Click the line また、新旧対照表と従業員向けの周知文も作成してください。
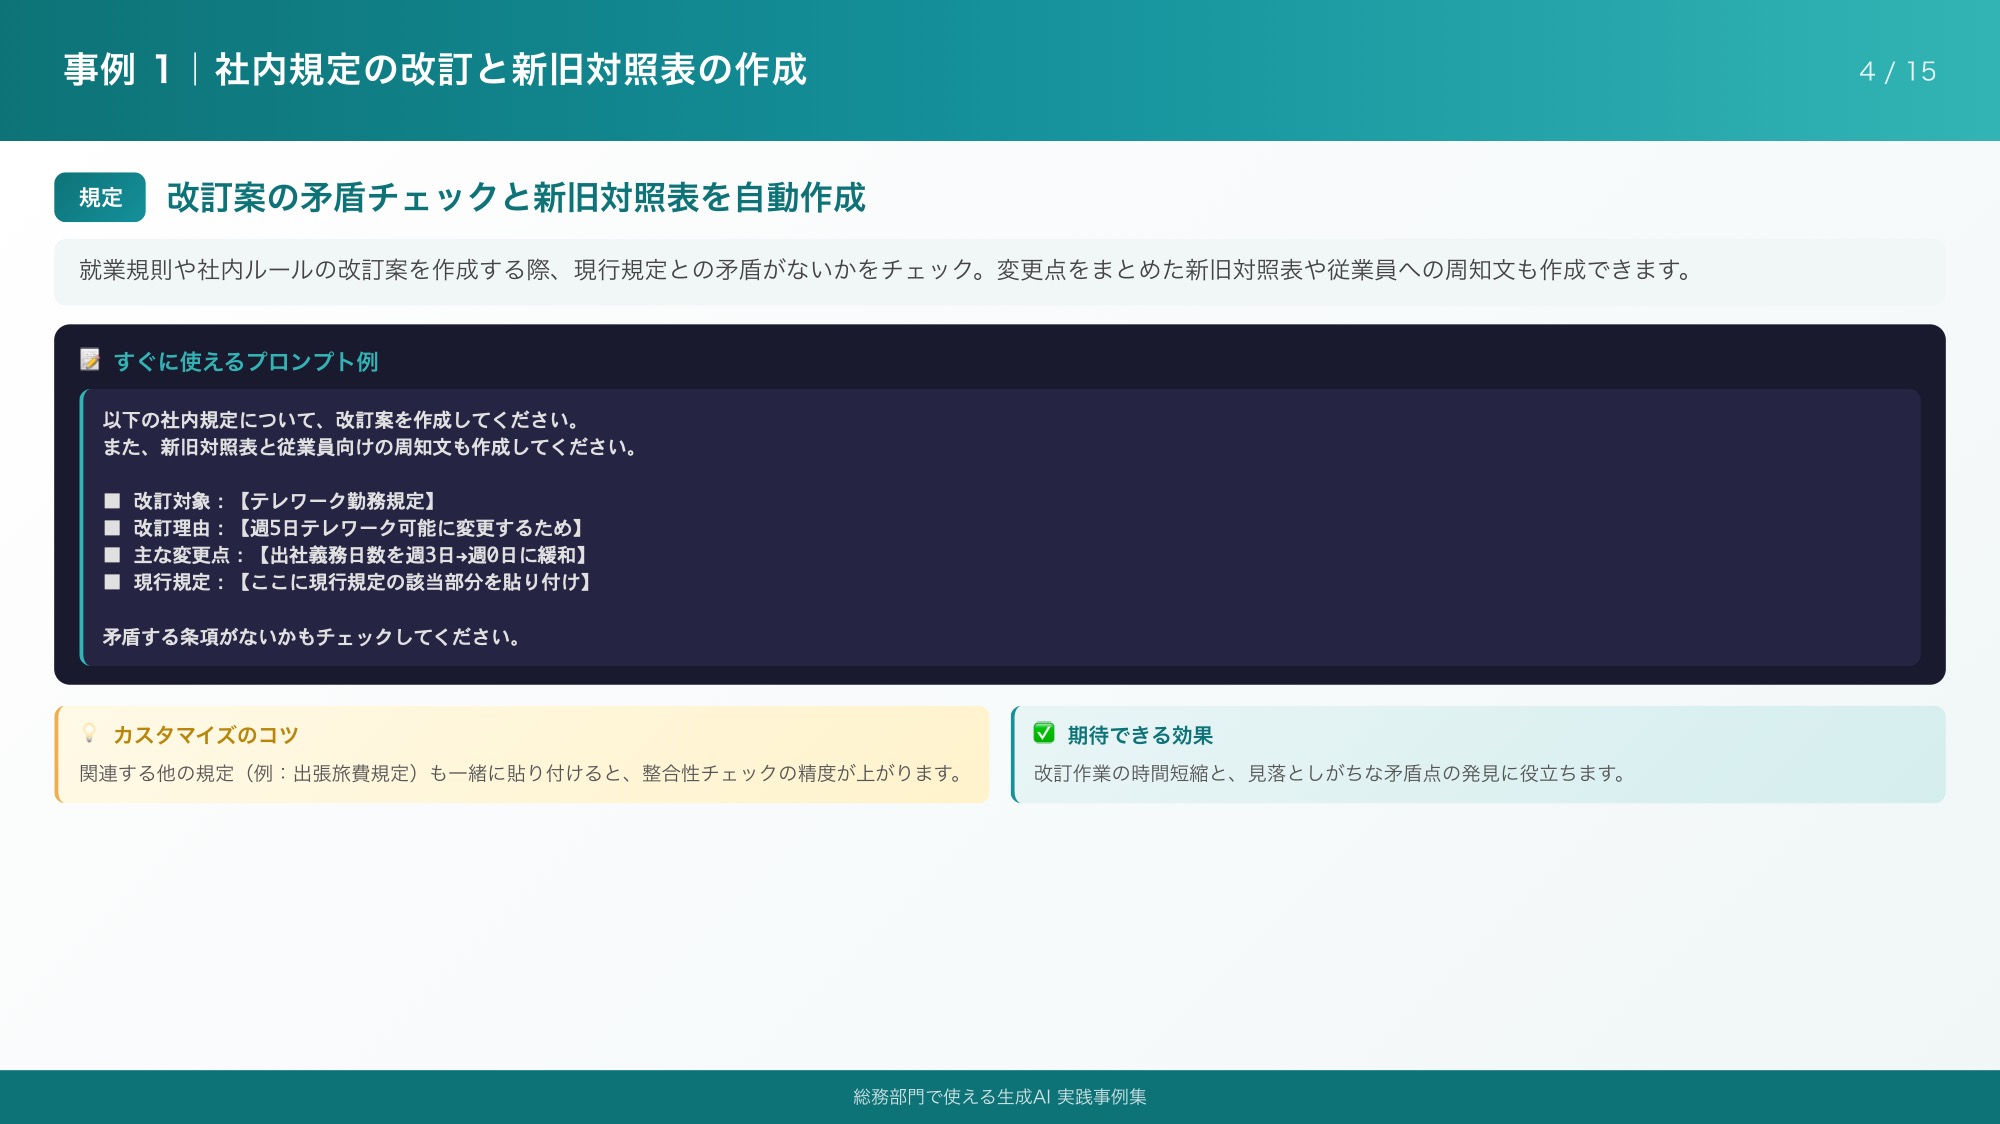The image size is (2000, 1124). click(x=369, y=447)
